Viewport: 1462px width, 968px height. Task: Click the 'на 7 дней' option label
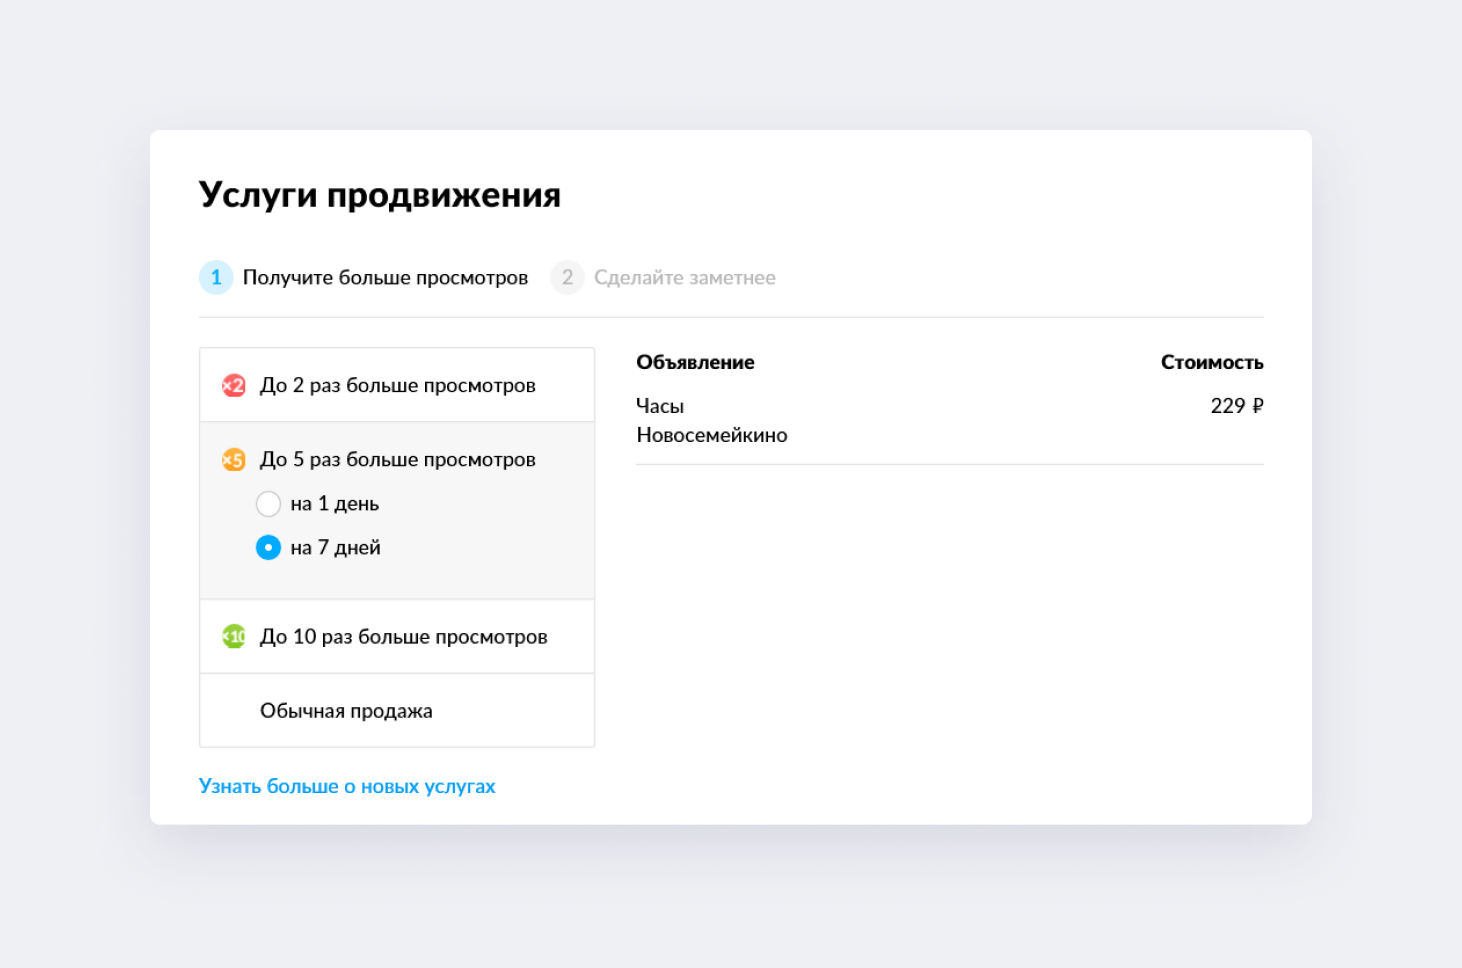point(336,548)
